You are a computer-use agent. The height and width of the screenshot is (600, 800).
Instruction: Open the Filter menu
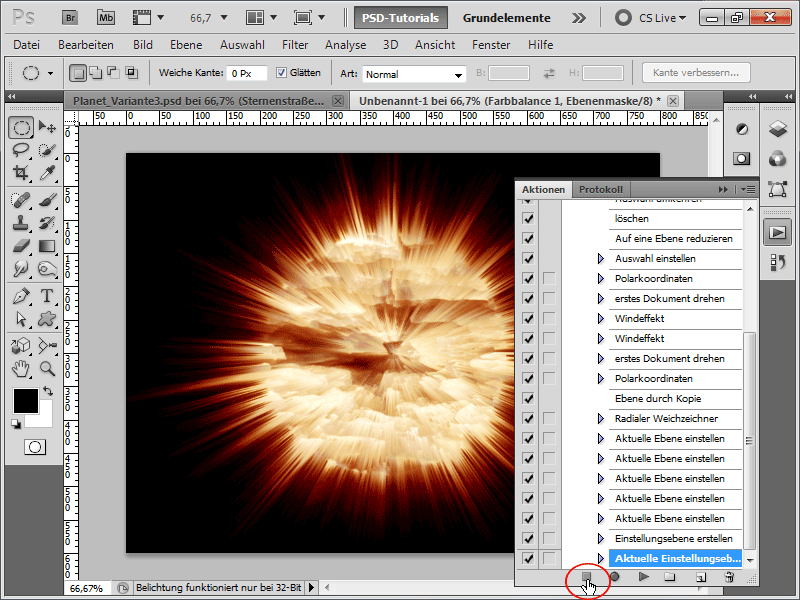point(295,45)
